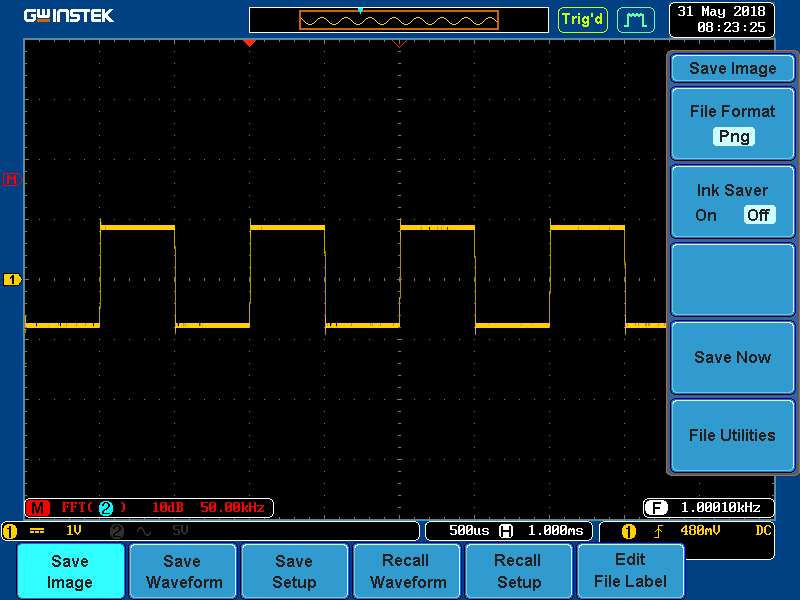Click the Trig'd status indicator

pos(583,20)
